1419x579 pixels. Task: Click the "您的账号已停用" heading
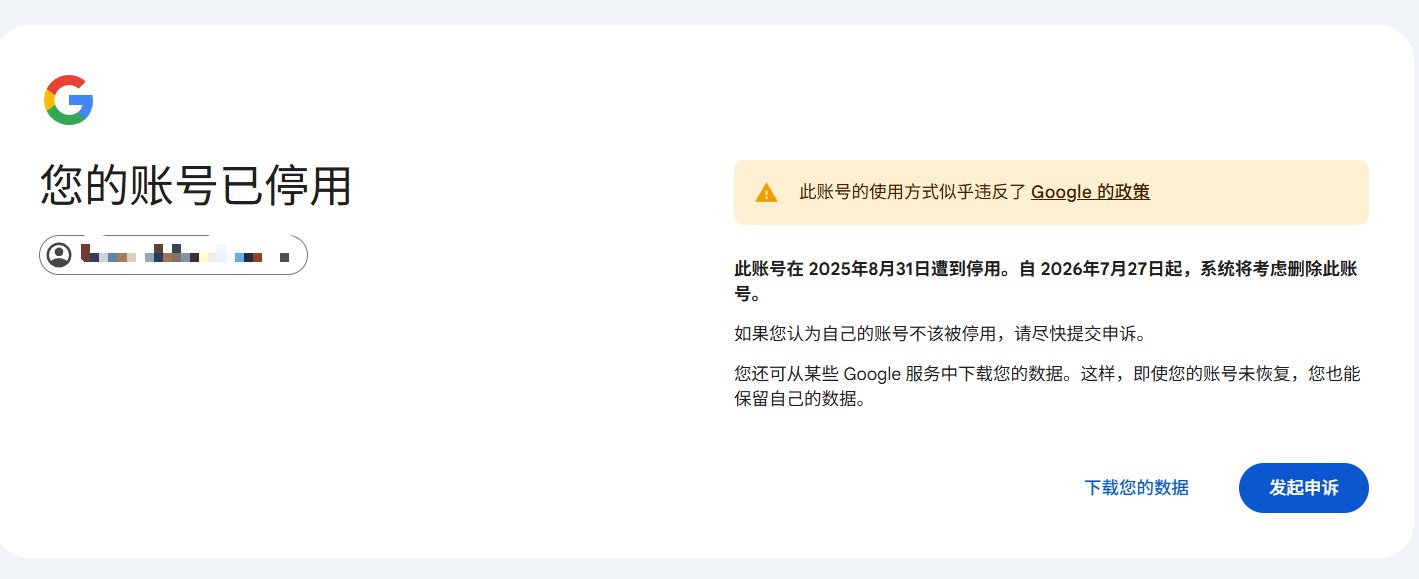[x=196, y=186]
